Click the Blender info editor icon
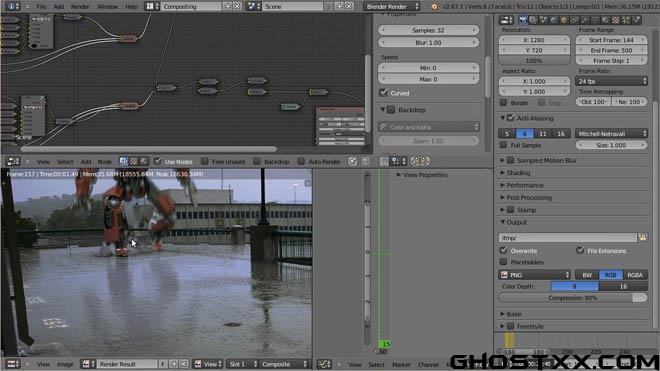Image resolution: width=660 pixels, height=371 pixels. (x=12, y=6)
